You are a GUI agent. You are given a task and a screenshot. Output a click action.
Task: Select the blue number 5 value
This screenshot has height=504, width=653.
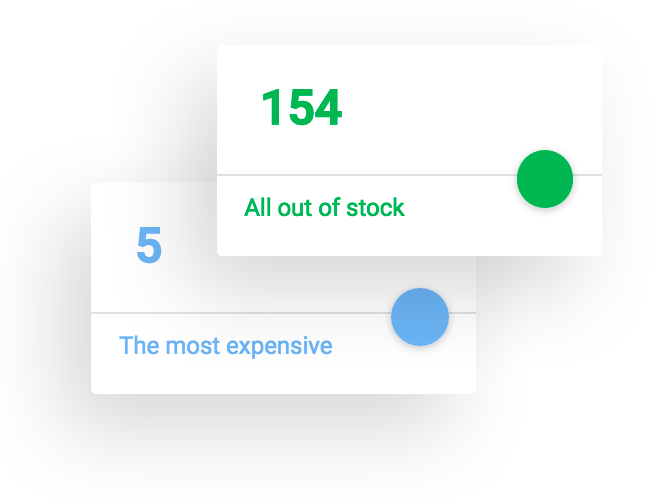(149, 245)
